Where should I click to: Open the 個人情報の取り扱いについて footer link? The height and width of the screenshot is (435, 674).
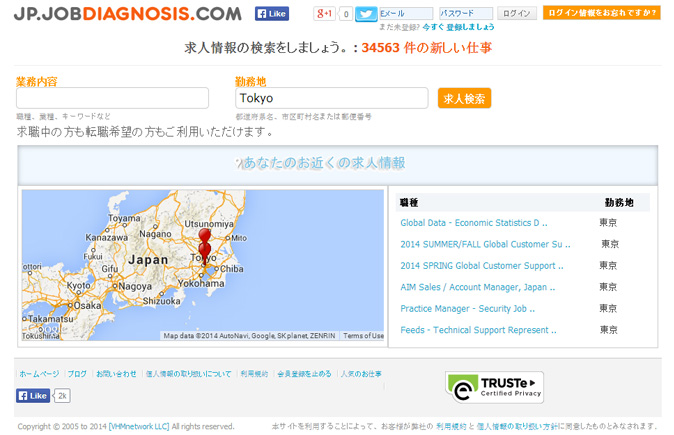click(188, 374)
